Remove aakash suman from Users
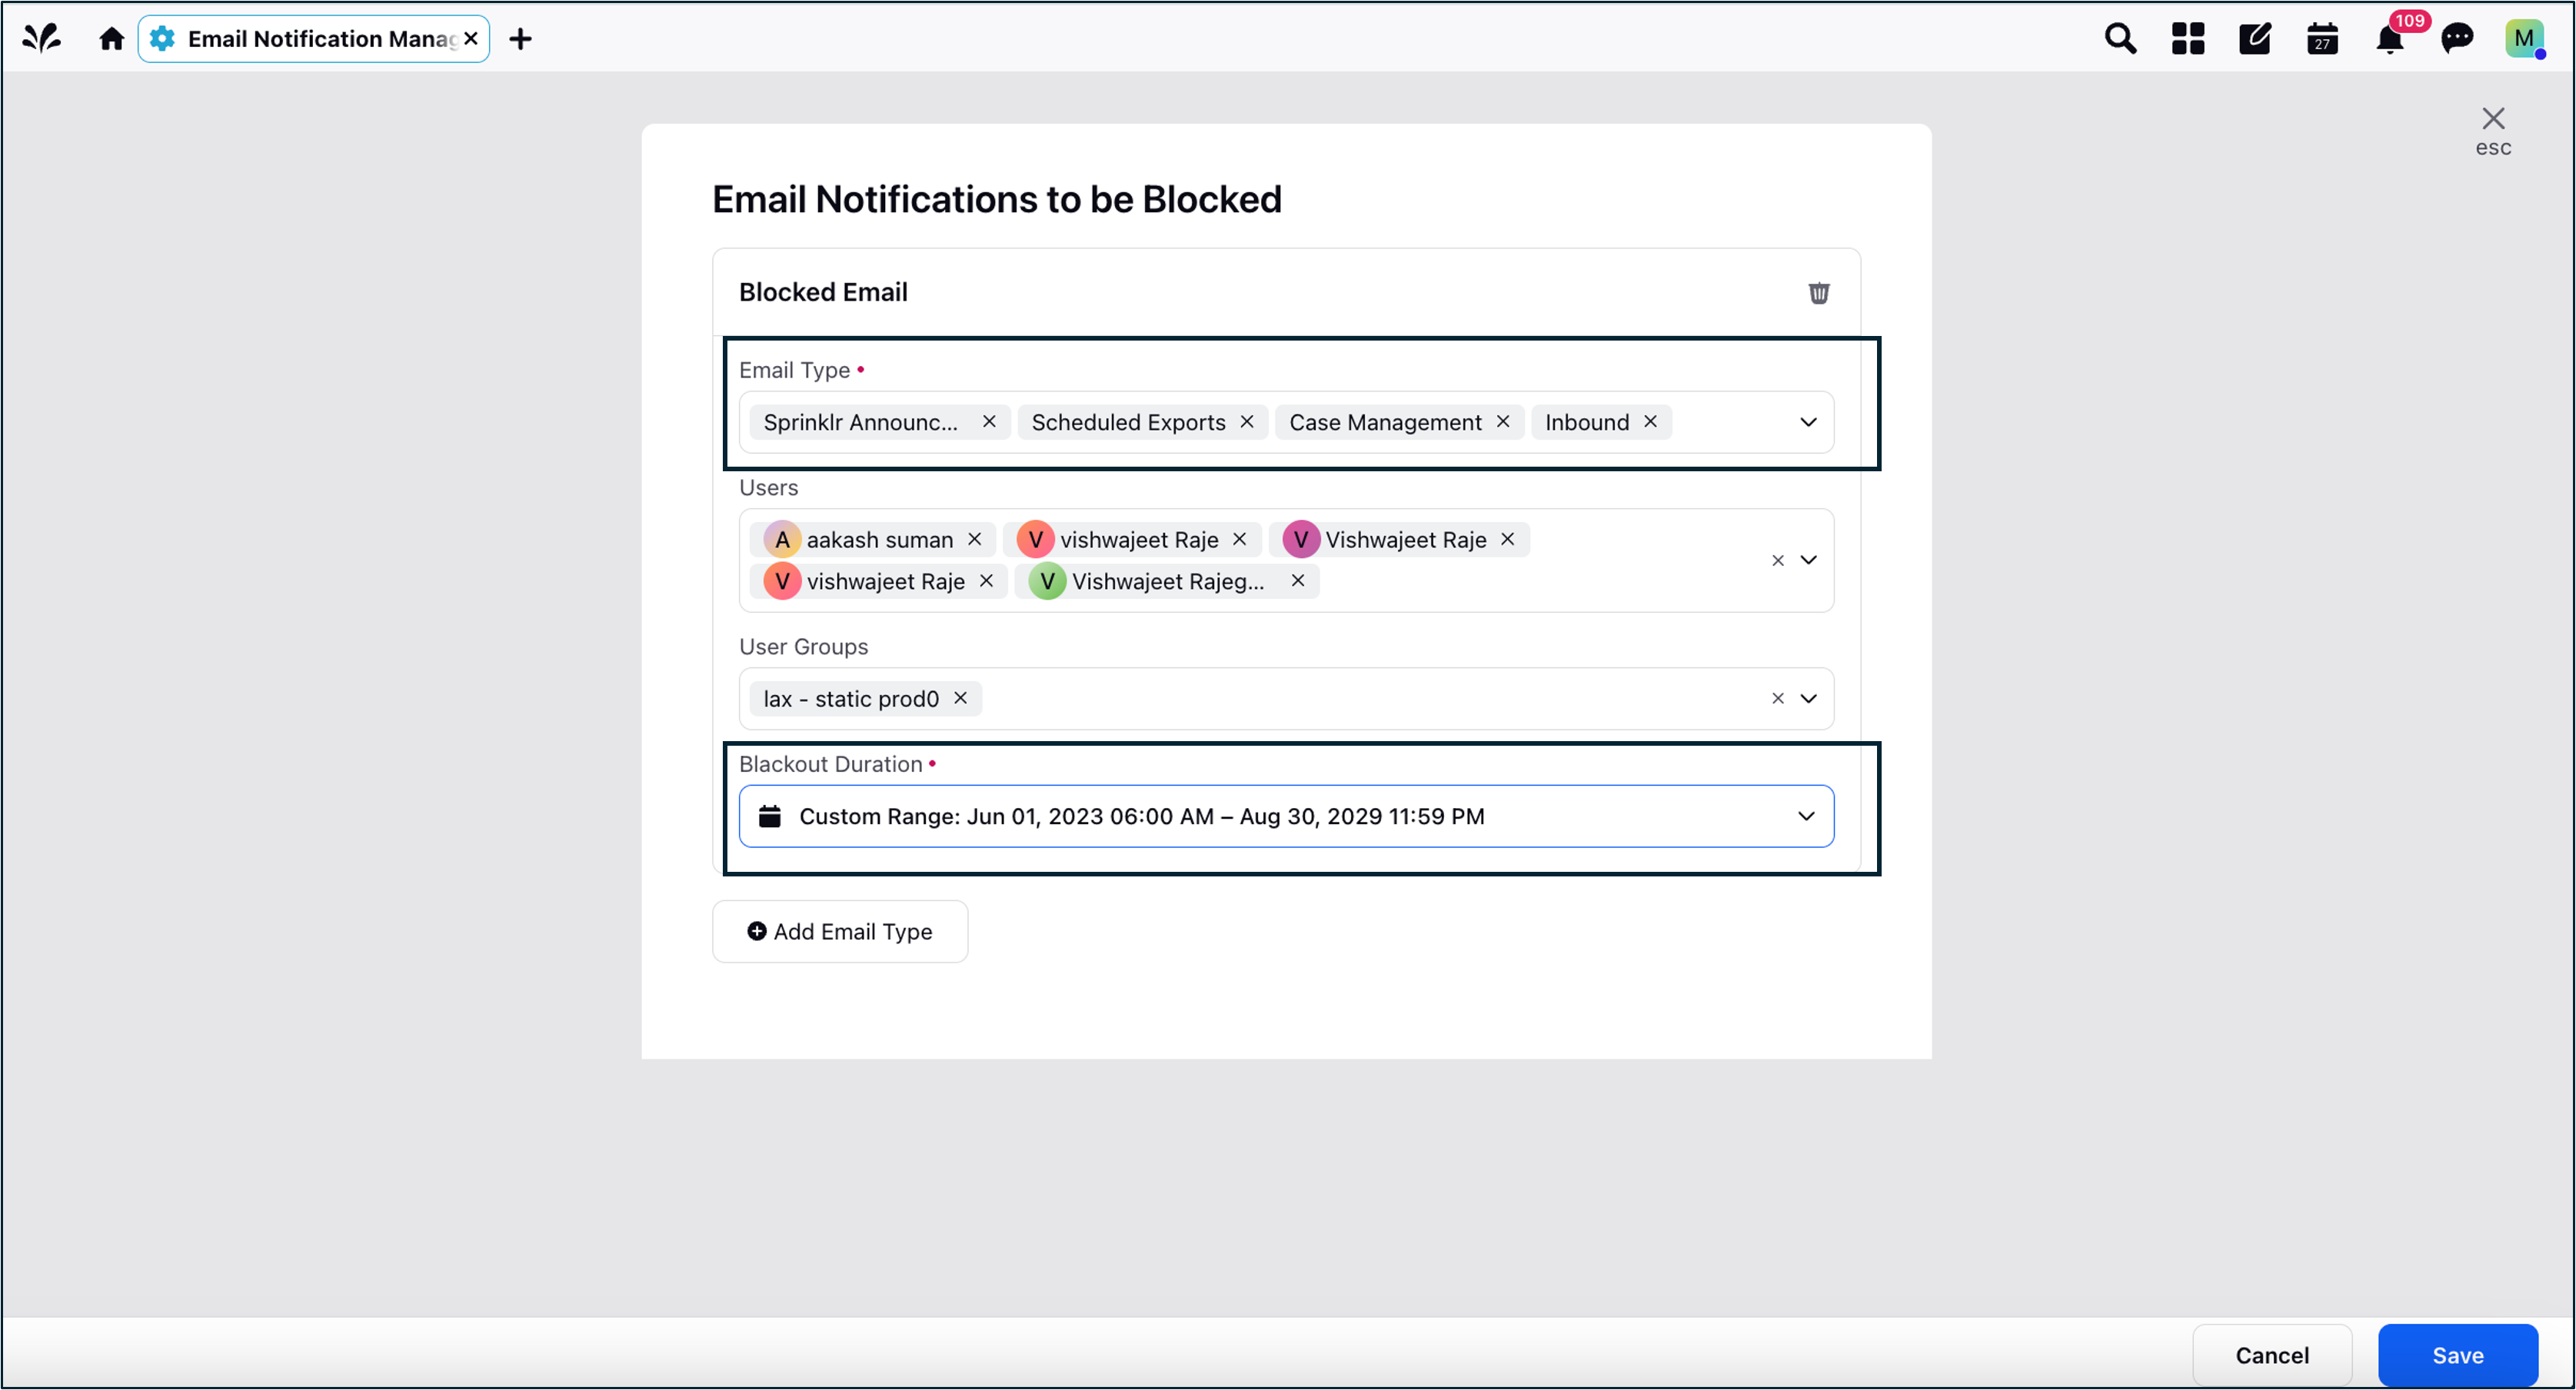2576x1390 pixels. pos(974,540)
